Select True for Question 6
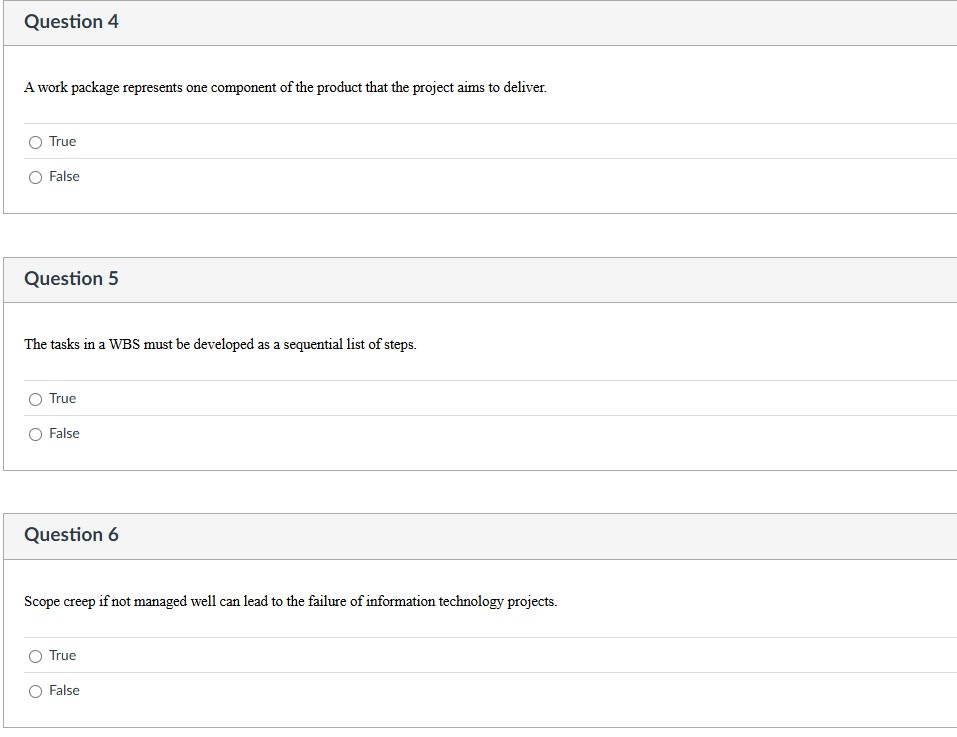Screen dimensions: 957x737 (35, 655)
